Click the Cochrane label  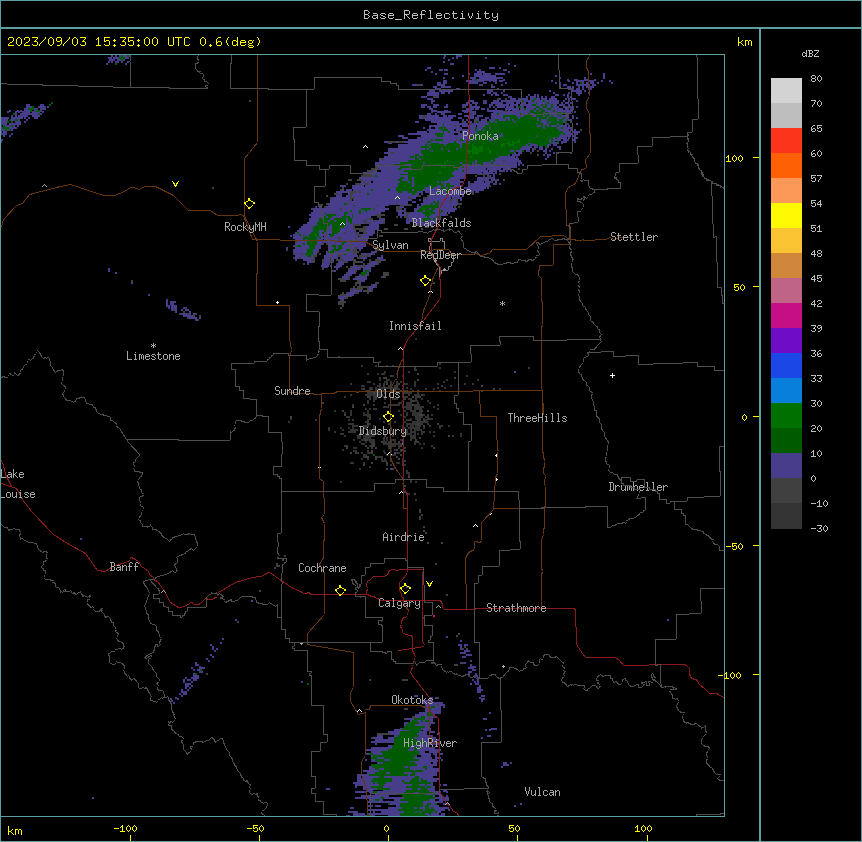[322, 568]
